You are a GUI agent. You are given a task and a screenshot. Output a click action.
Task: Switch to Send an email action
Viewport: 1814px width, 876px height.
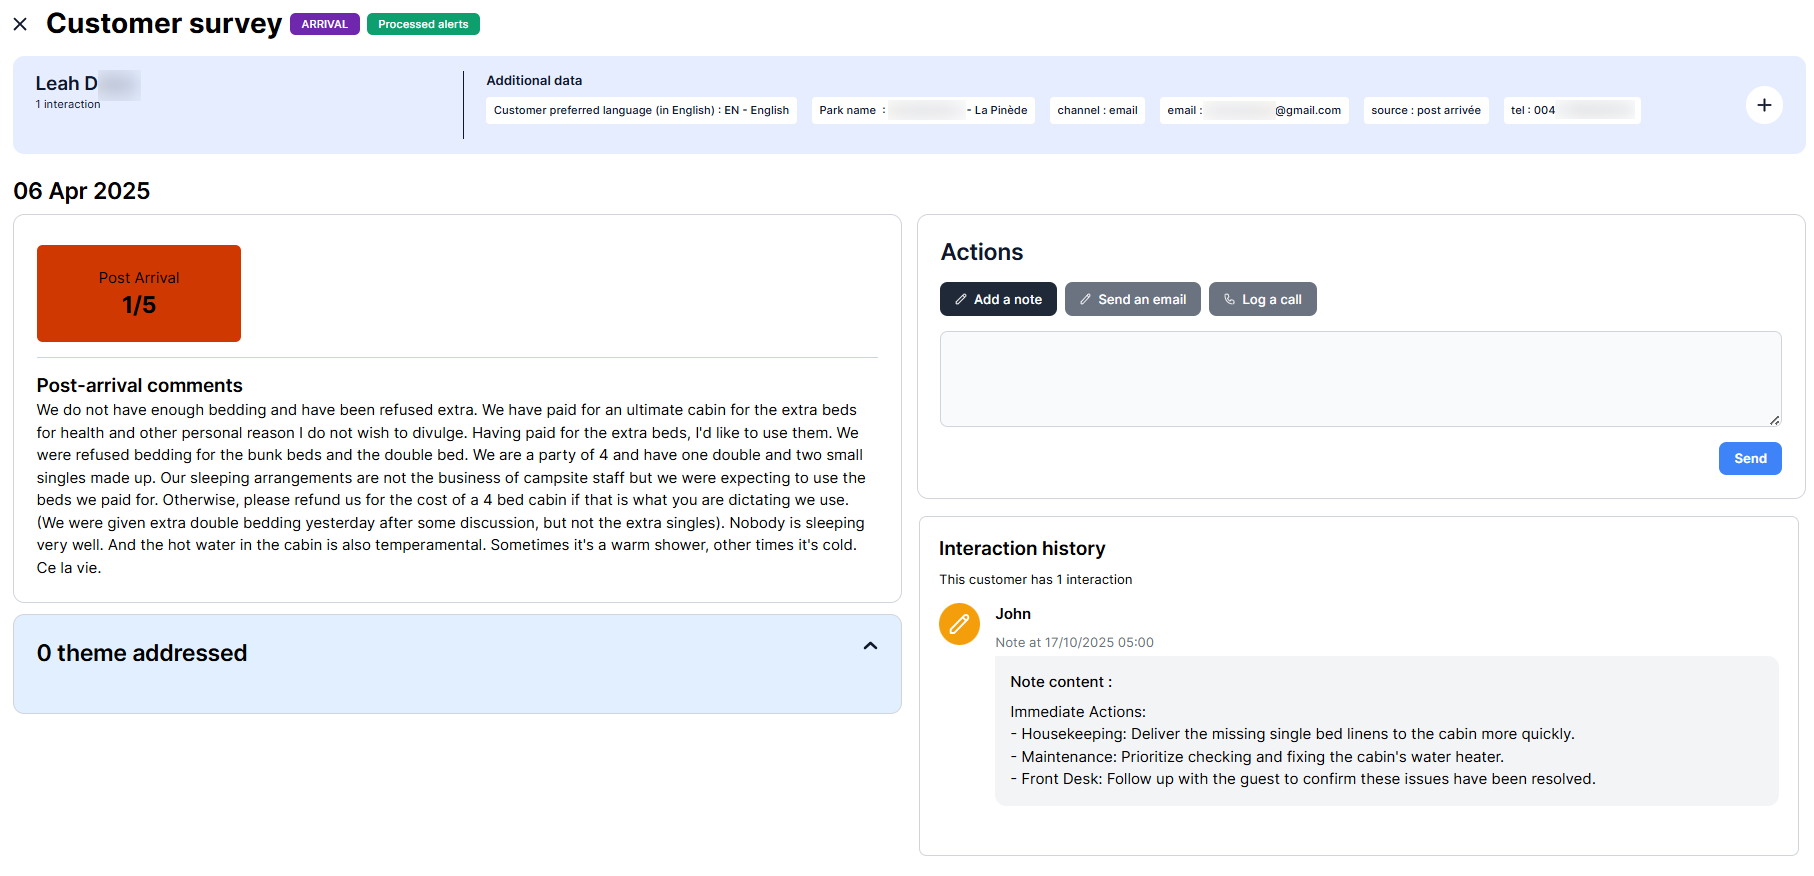tap(1132, 299)
